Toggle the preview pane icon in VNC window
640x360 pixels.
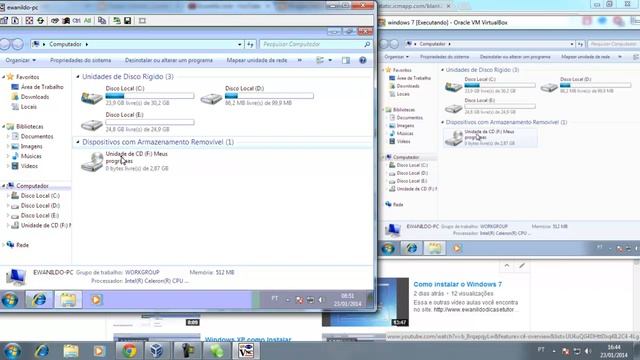tap(346, 60)
